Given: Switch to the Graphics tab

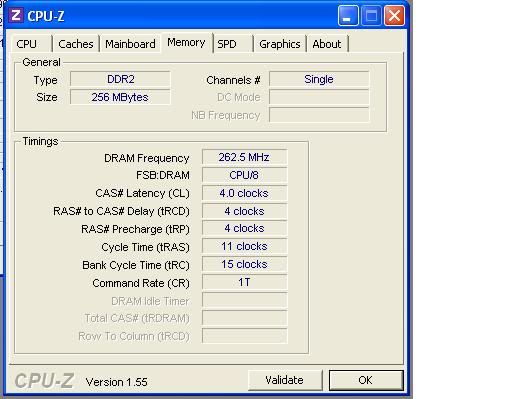Looking at the screenshot, I should tap(280, 44).
